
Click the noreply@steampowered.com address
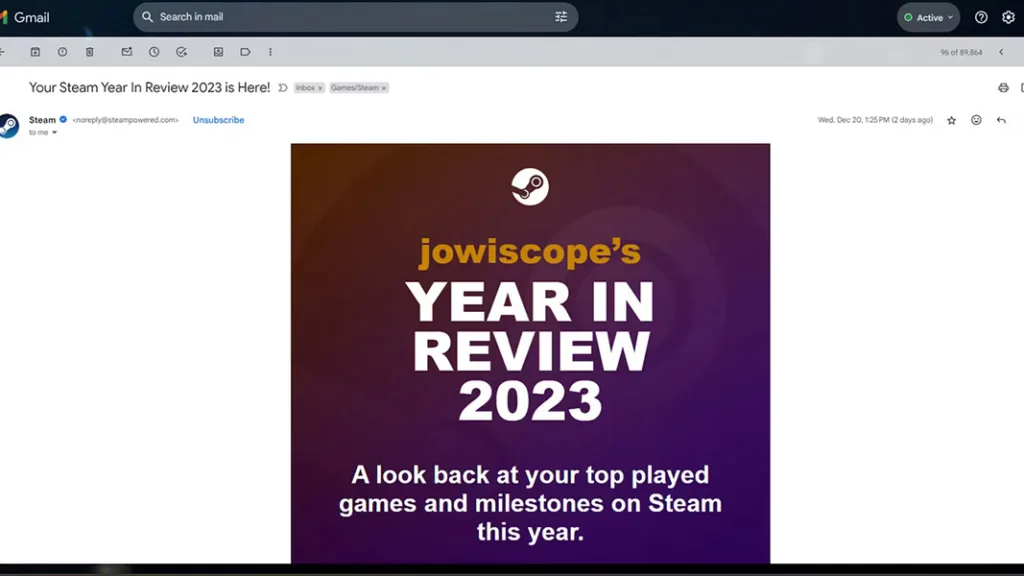point(125,120)
